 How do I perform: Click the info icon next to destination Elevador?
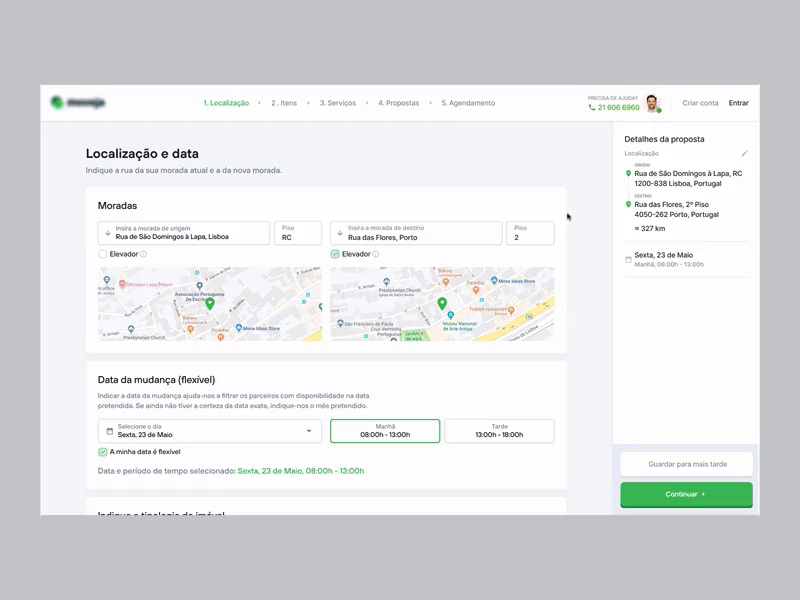tap(373, 254)
